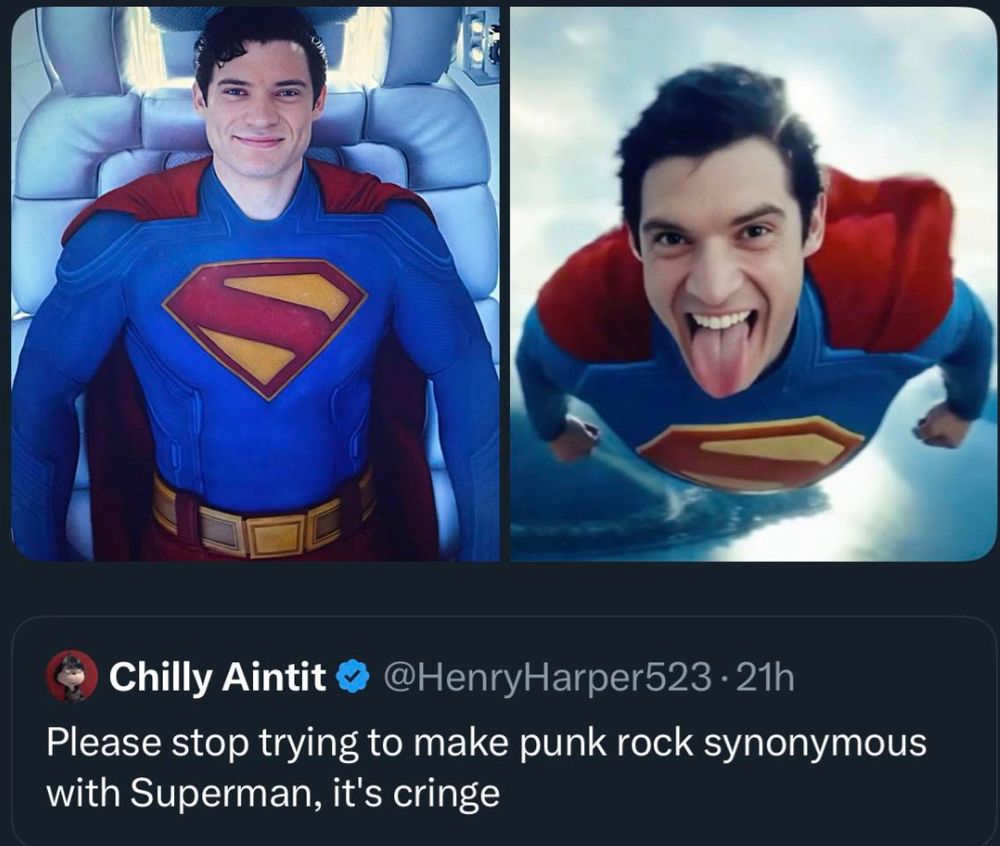The width and height of the screenshot is (1000, 846).
Task: Click the Chilly Aintit profile avatar
Action: 72,677
